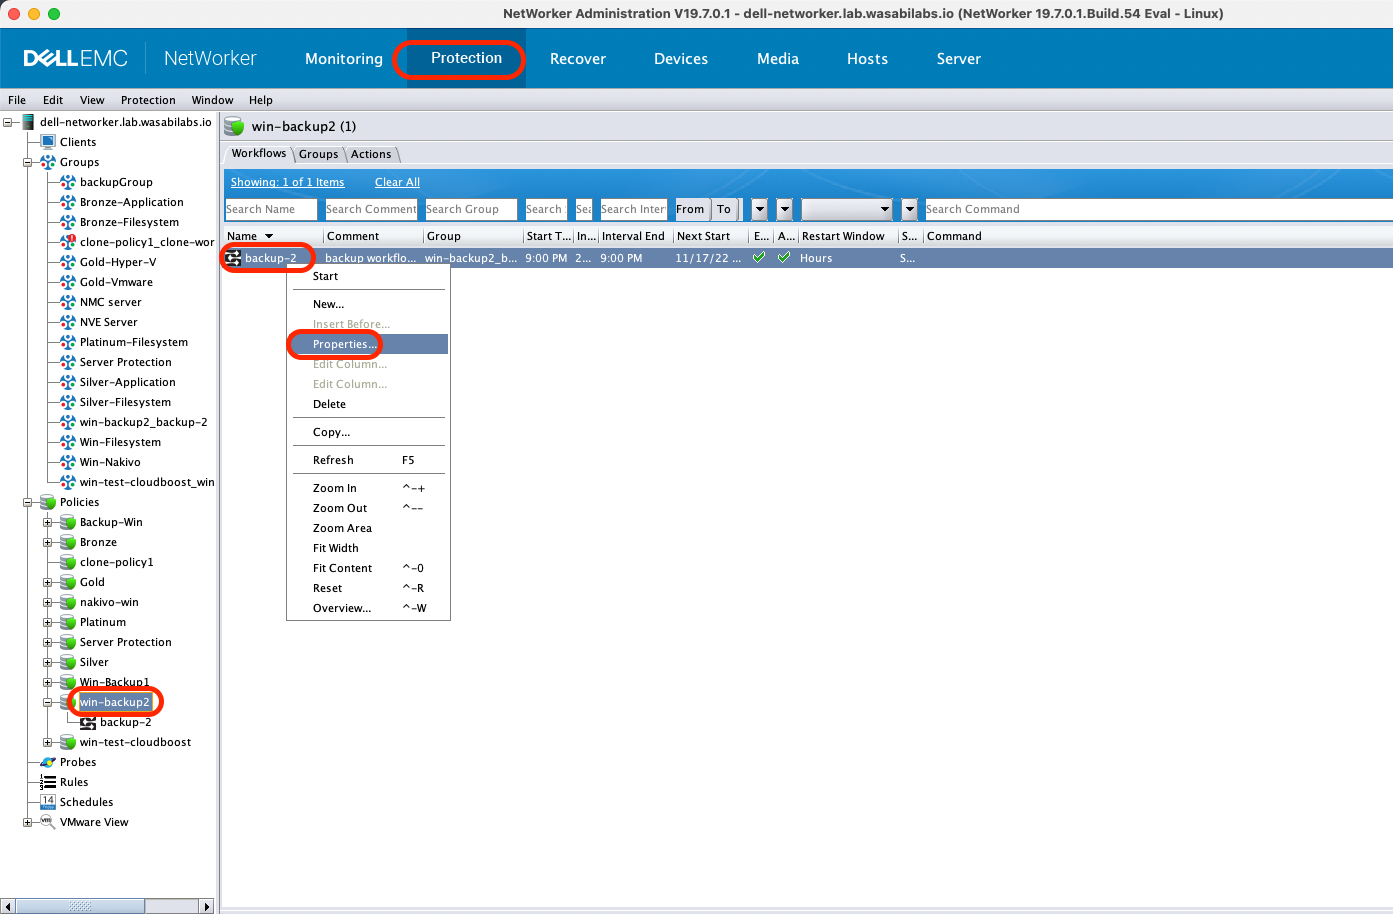Screen dimensions: 1393x914
Task: Click the Schedules calendar icon
Action: coord(48,802)
